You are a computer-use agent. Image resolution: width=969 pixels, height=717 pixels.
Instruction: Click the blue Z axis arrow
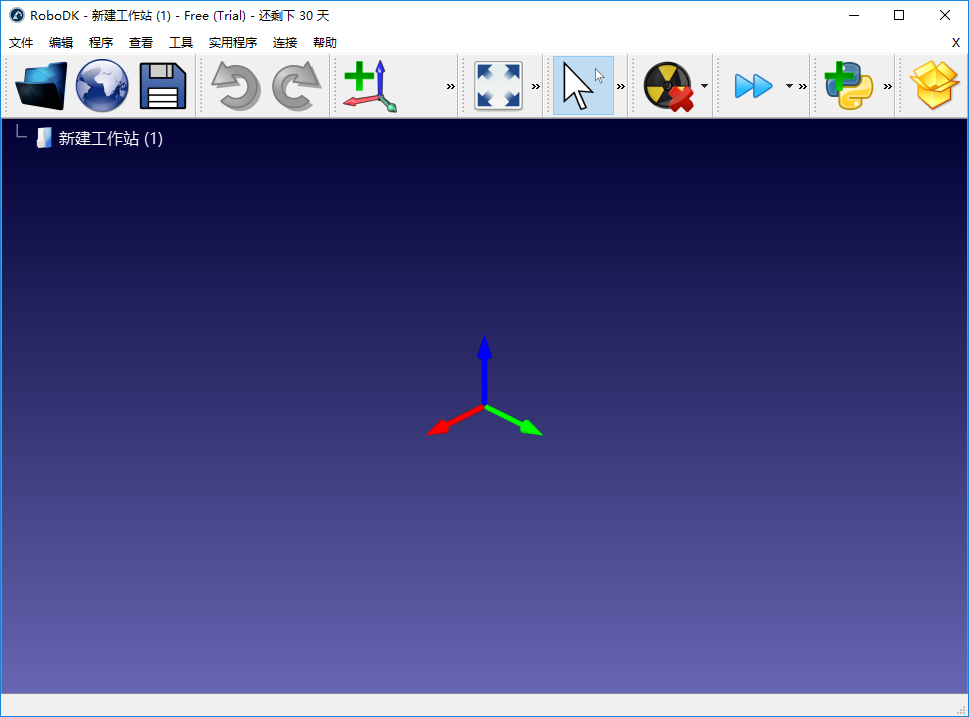coord(484,369)
